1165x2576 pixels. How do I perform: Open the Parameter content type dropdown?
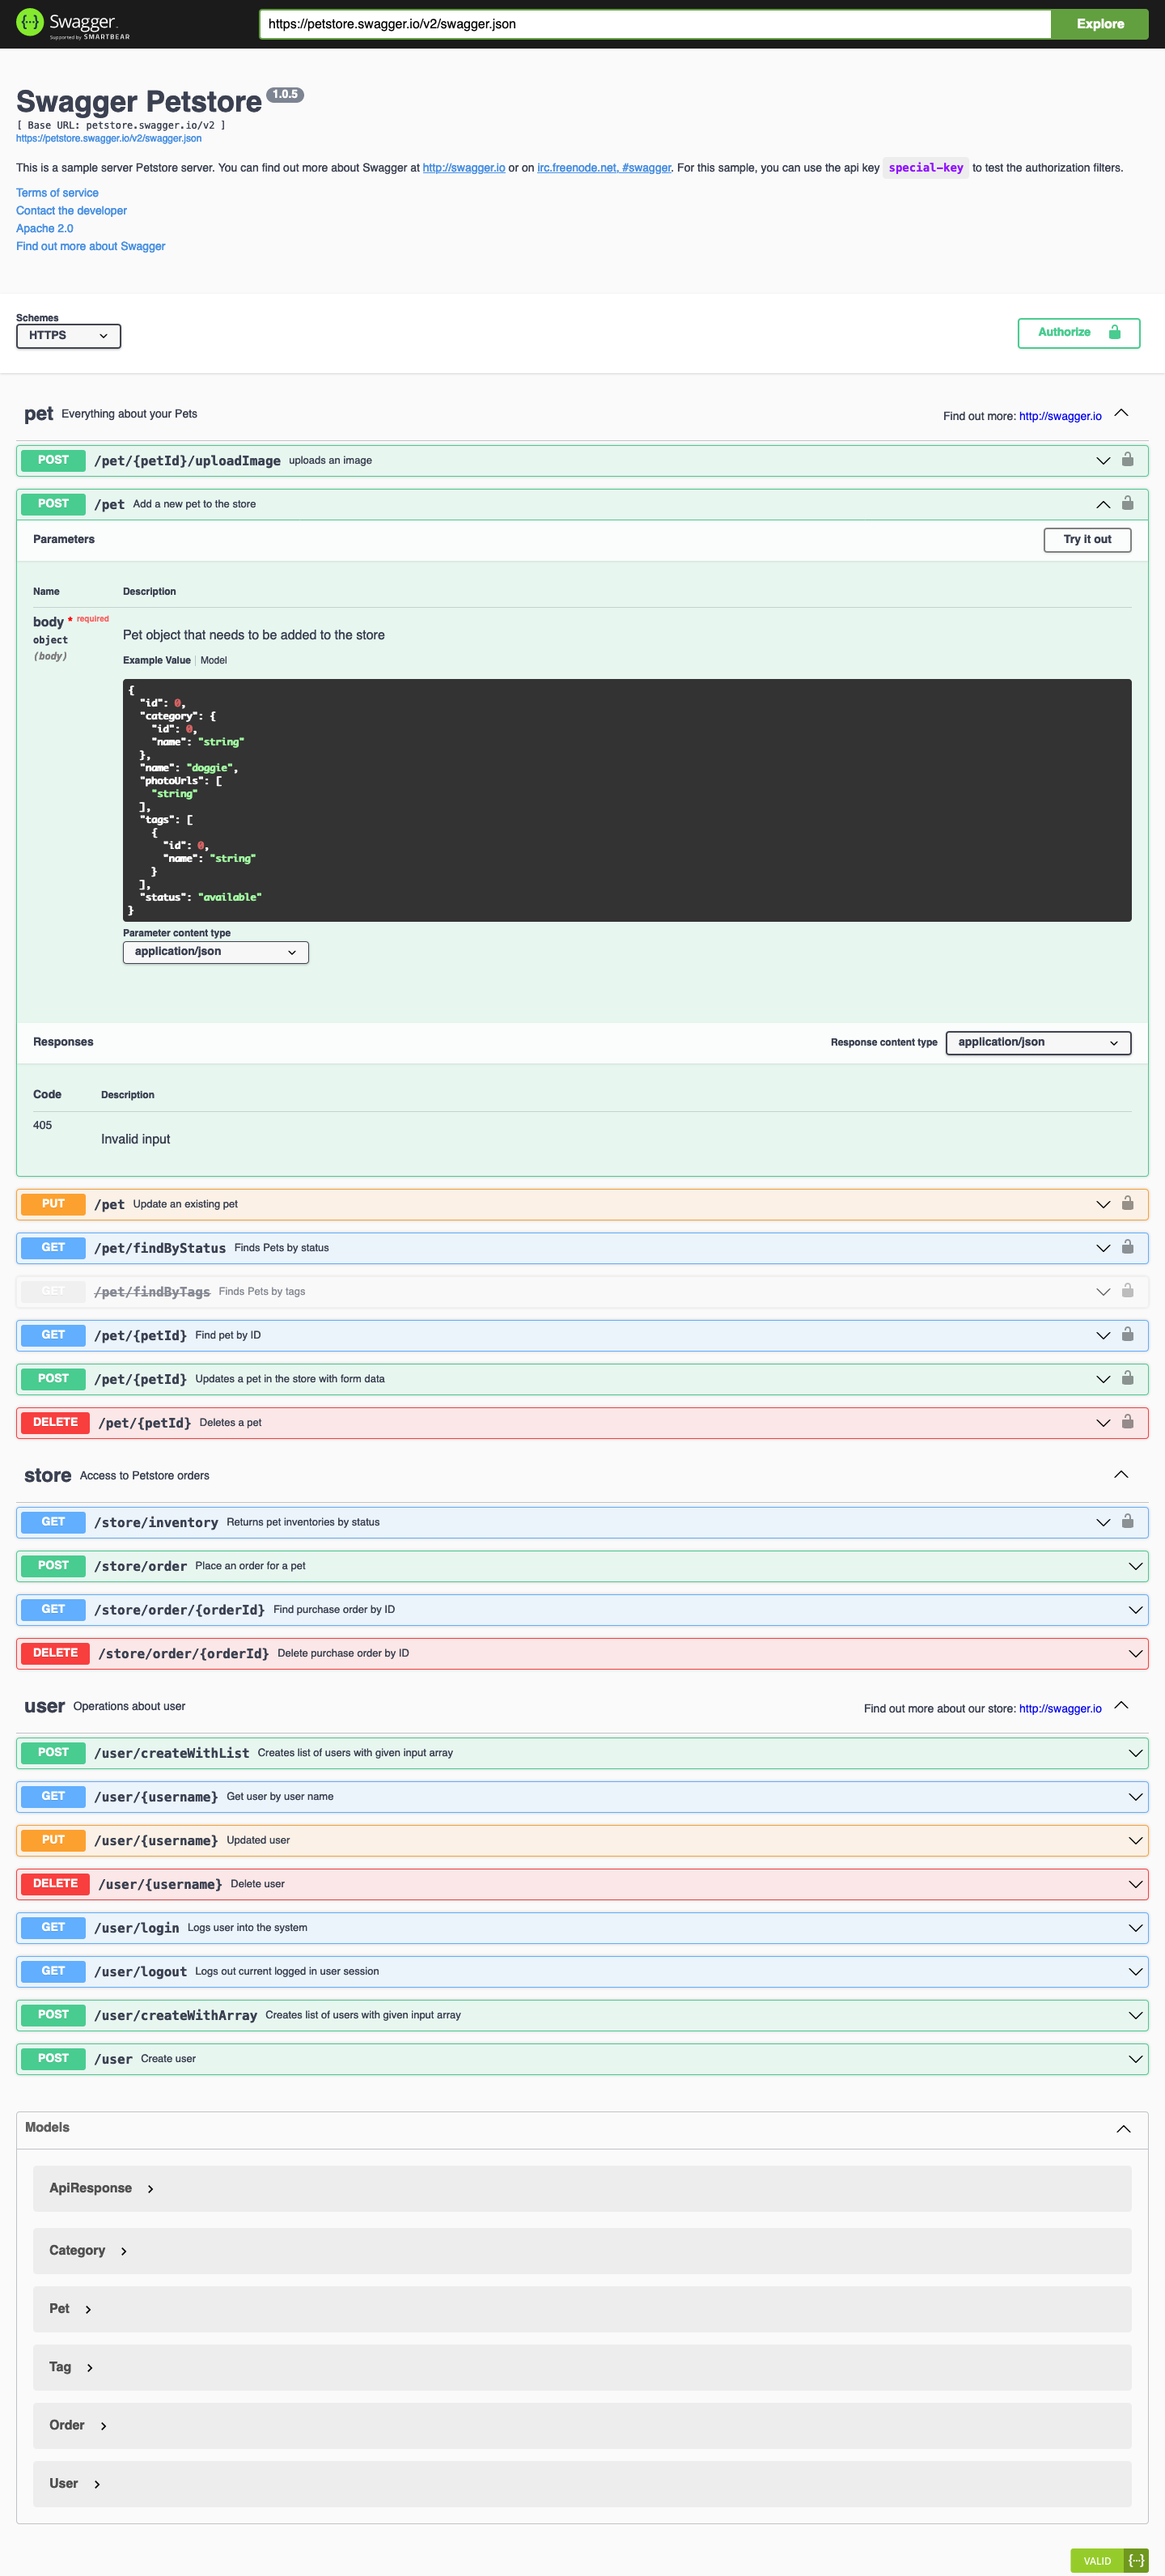pyautogui.click(x=215, y=952)
